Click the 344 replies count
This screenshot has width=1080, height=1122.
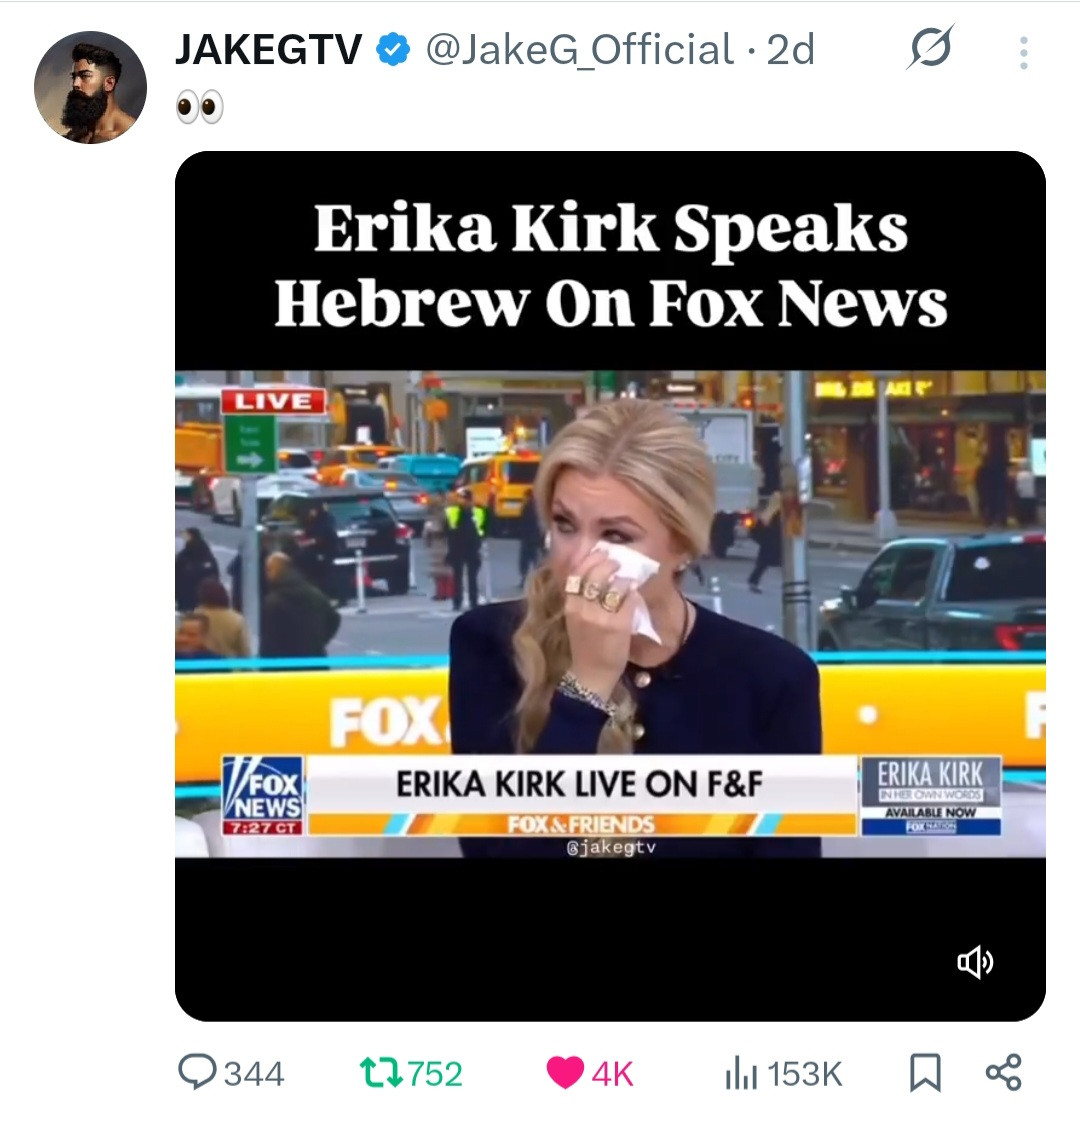click(x=254, y=1074)
